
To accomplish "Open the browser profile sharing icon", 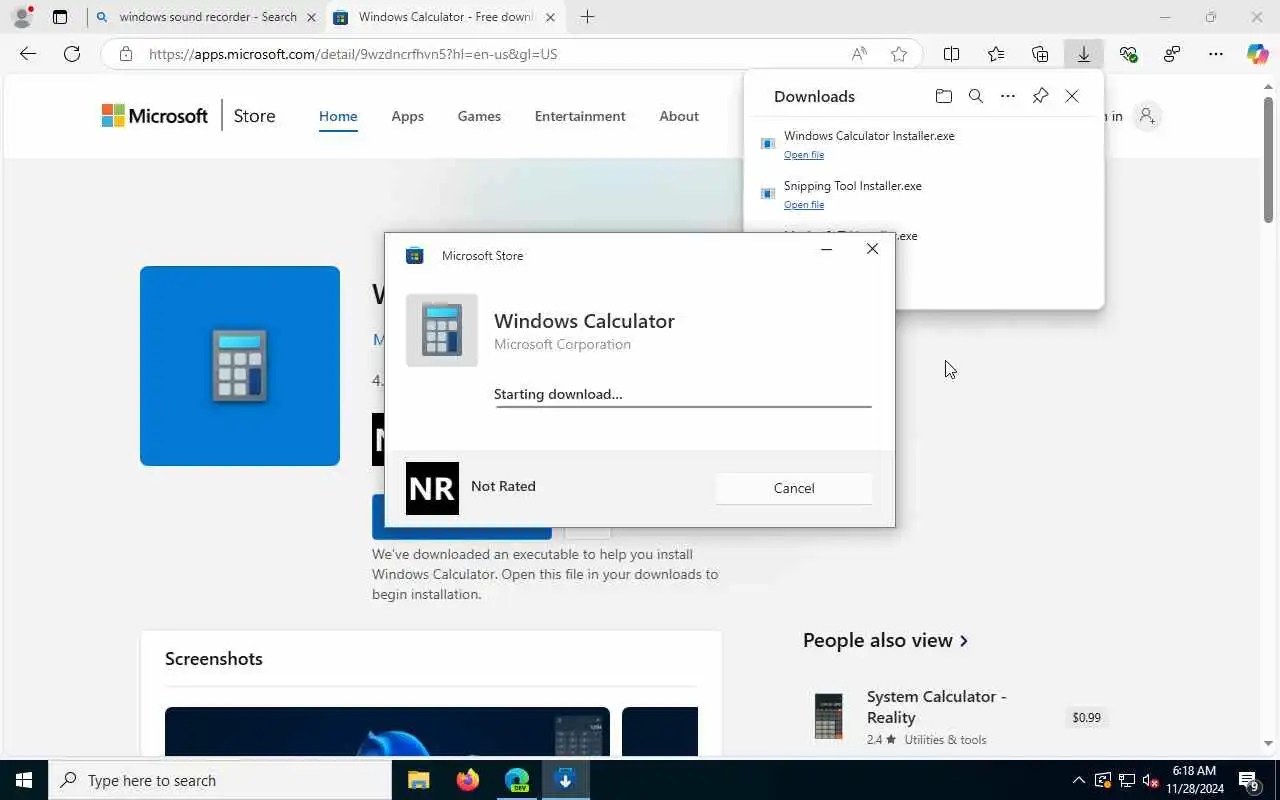I will coord(1172,54).
